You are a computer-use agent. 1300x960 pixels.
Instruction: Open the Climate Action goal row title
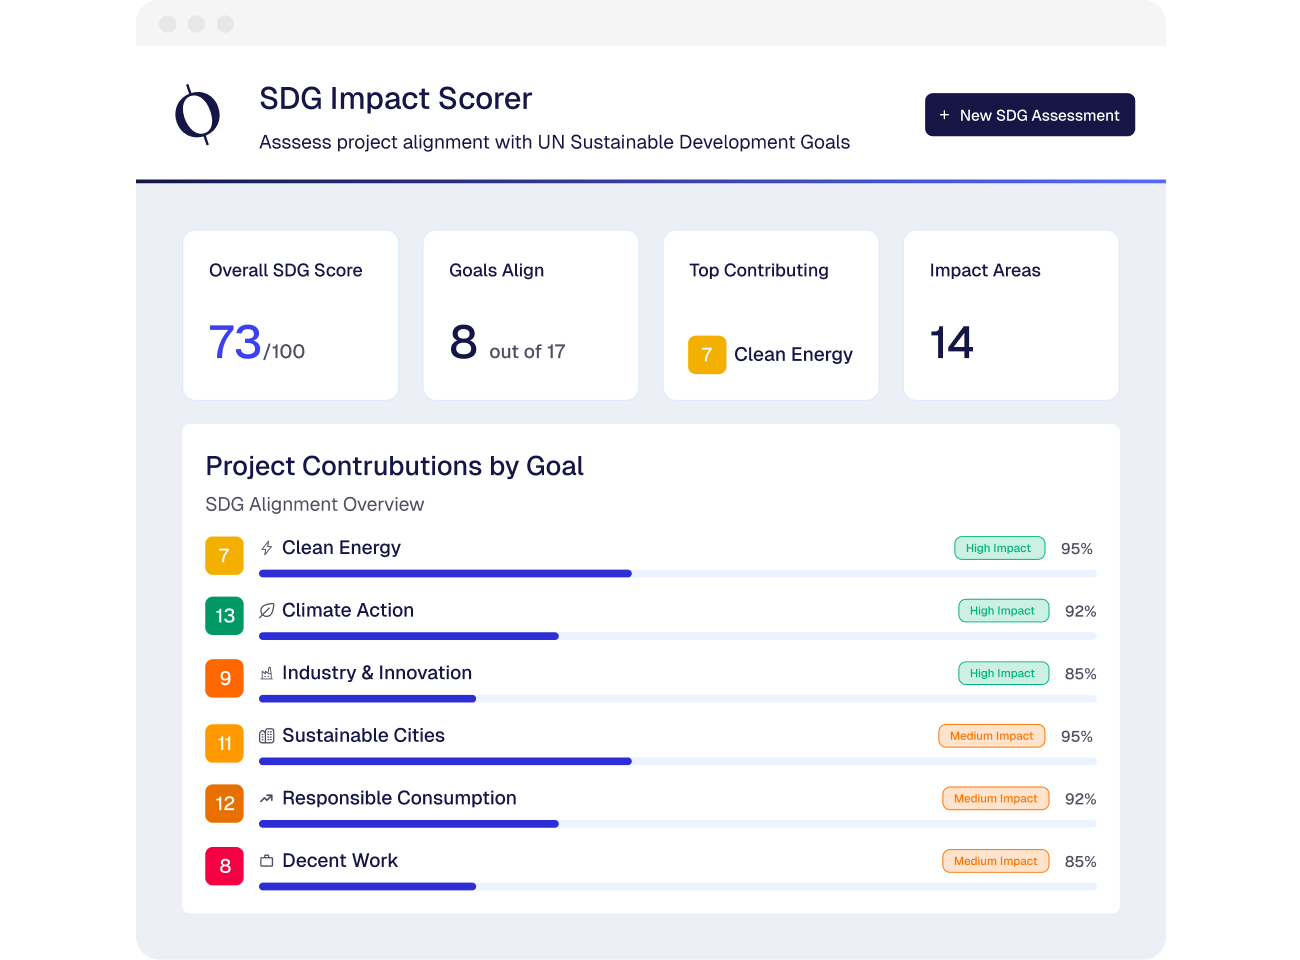point(347,610)
